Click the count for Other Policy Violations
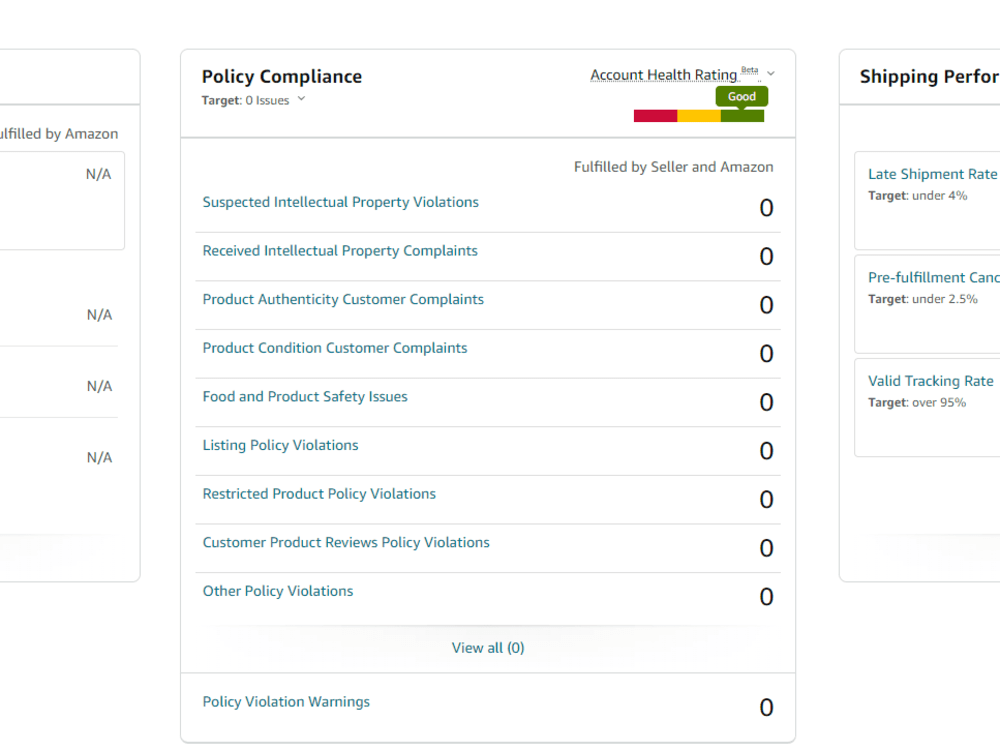 pyautogui.click(x=766, y=597)
